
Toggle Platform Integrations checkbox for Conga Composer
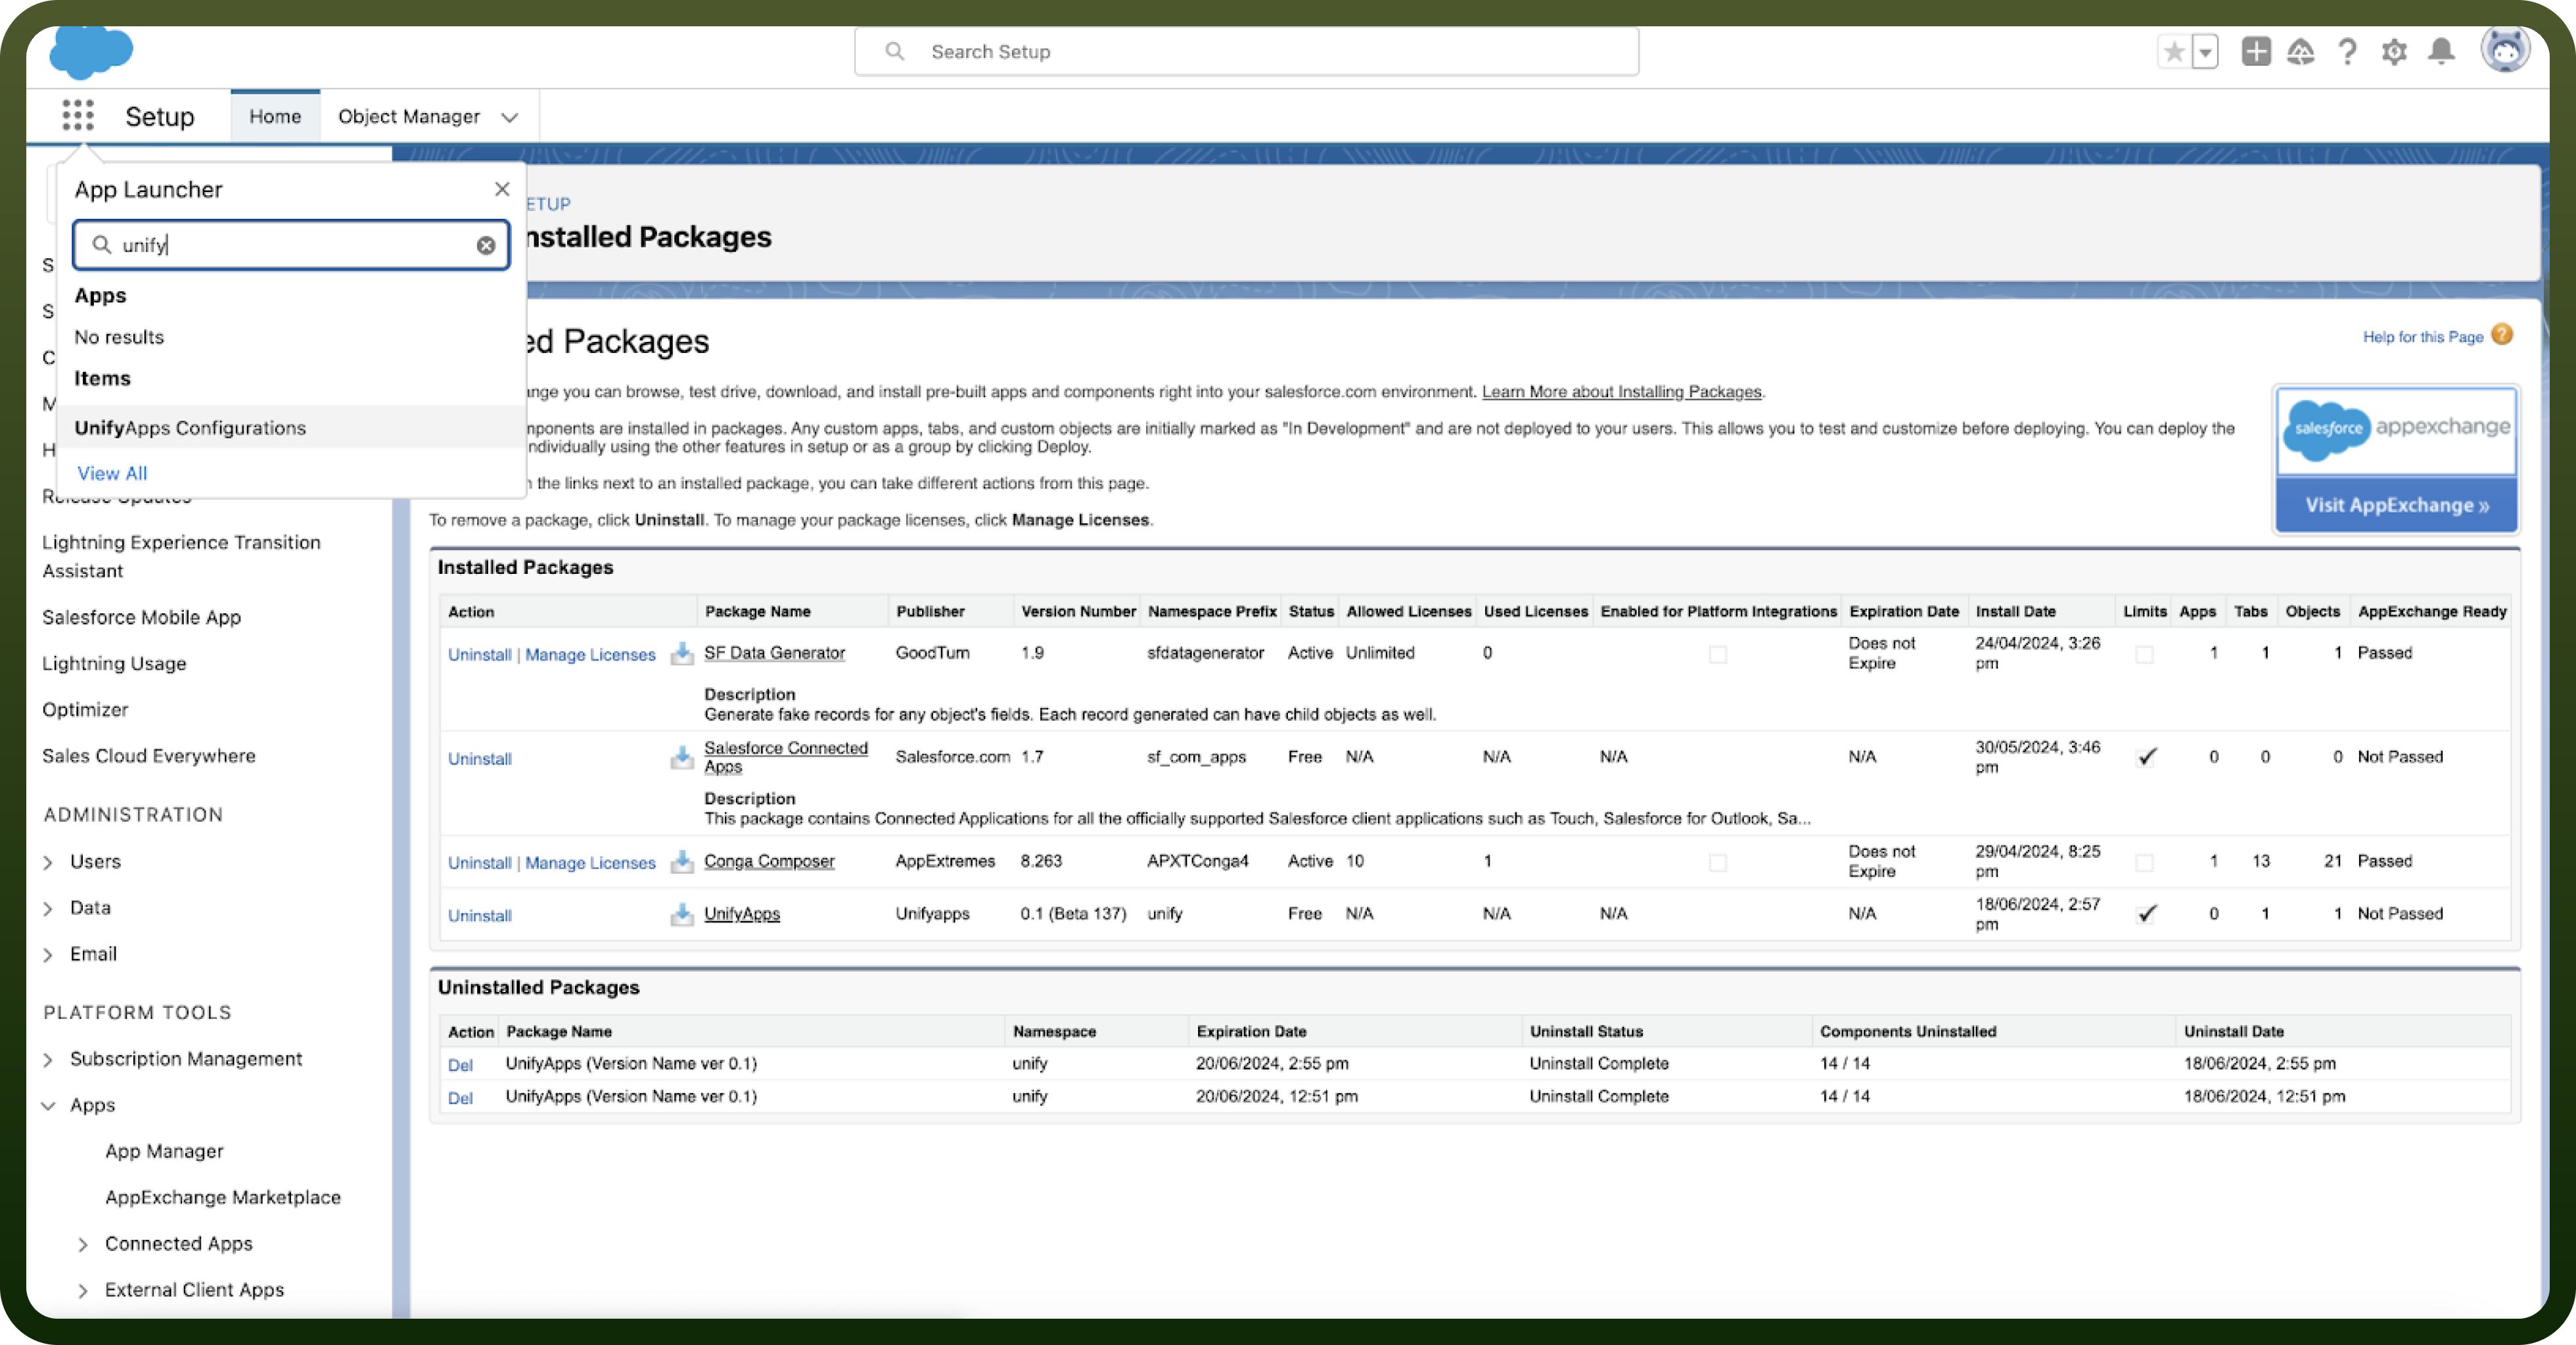1718,862
